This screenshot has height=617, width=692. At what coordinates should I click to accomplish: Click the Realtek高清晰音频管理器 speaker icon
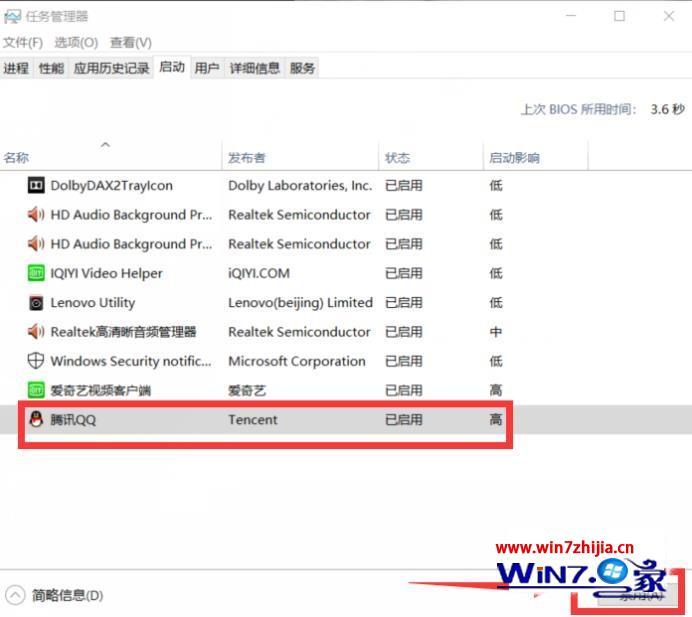36,331
